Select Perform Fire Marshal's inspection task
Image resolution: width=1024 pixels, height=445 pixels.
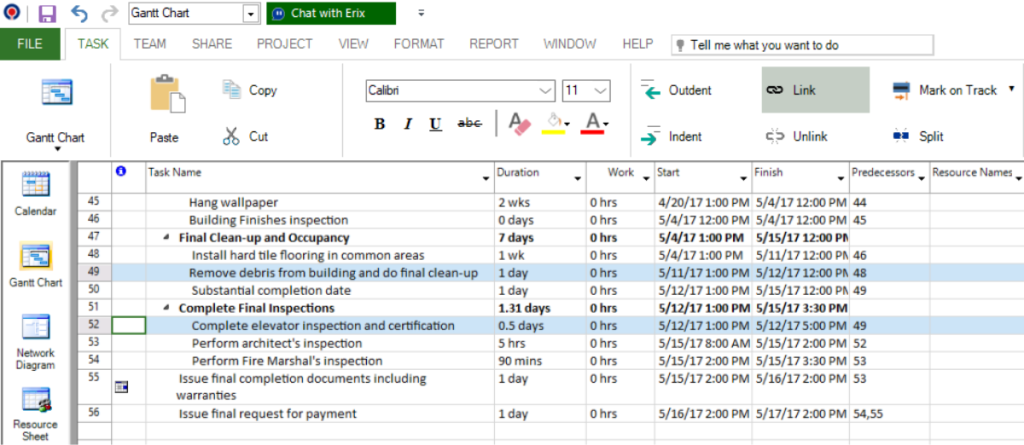tap(287, 361)
